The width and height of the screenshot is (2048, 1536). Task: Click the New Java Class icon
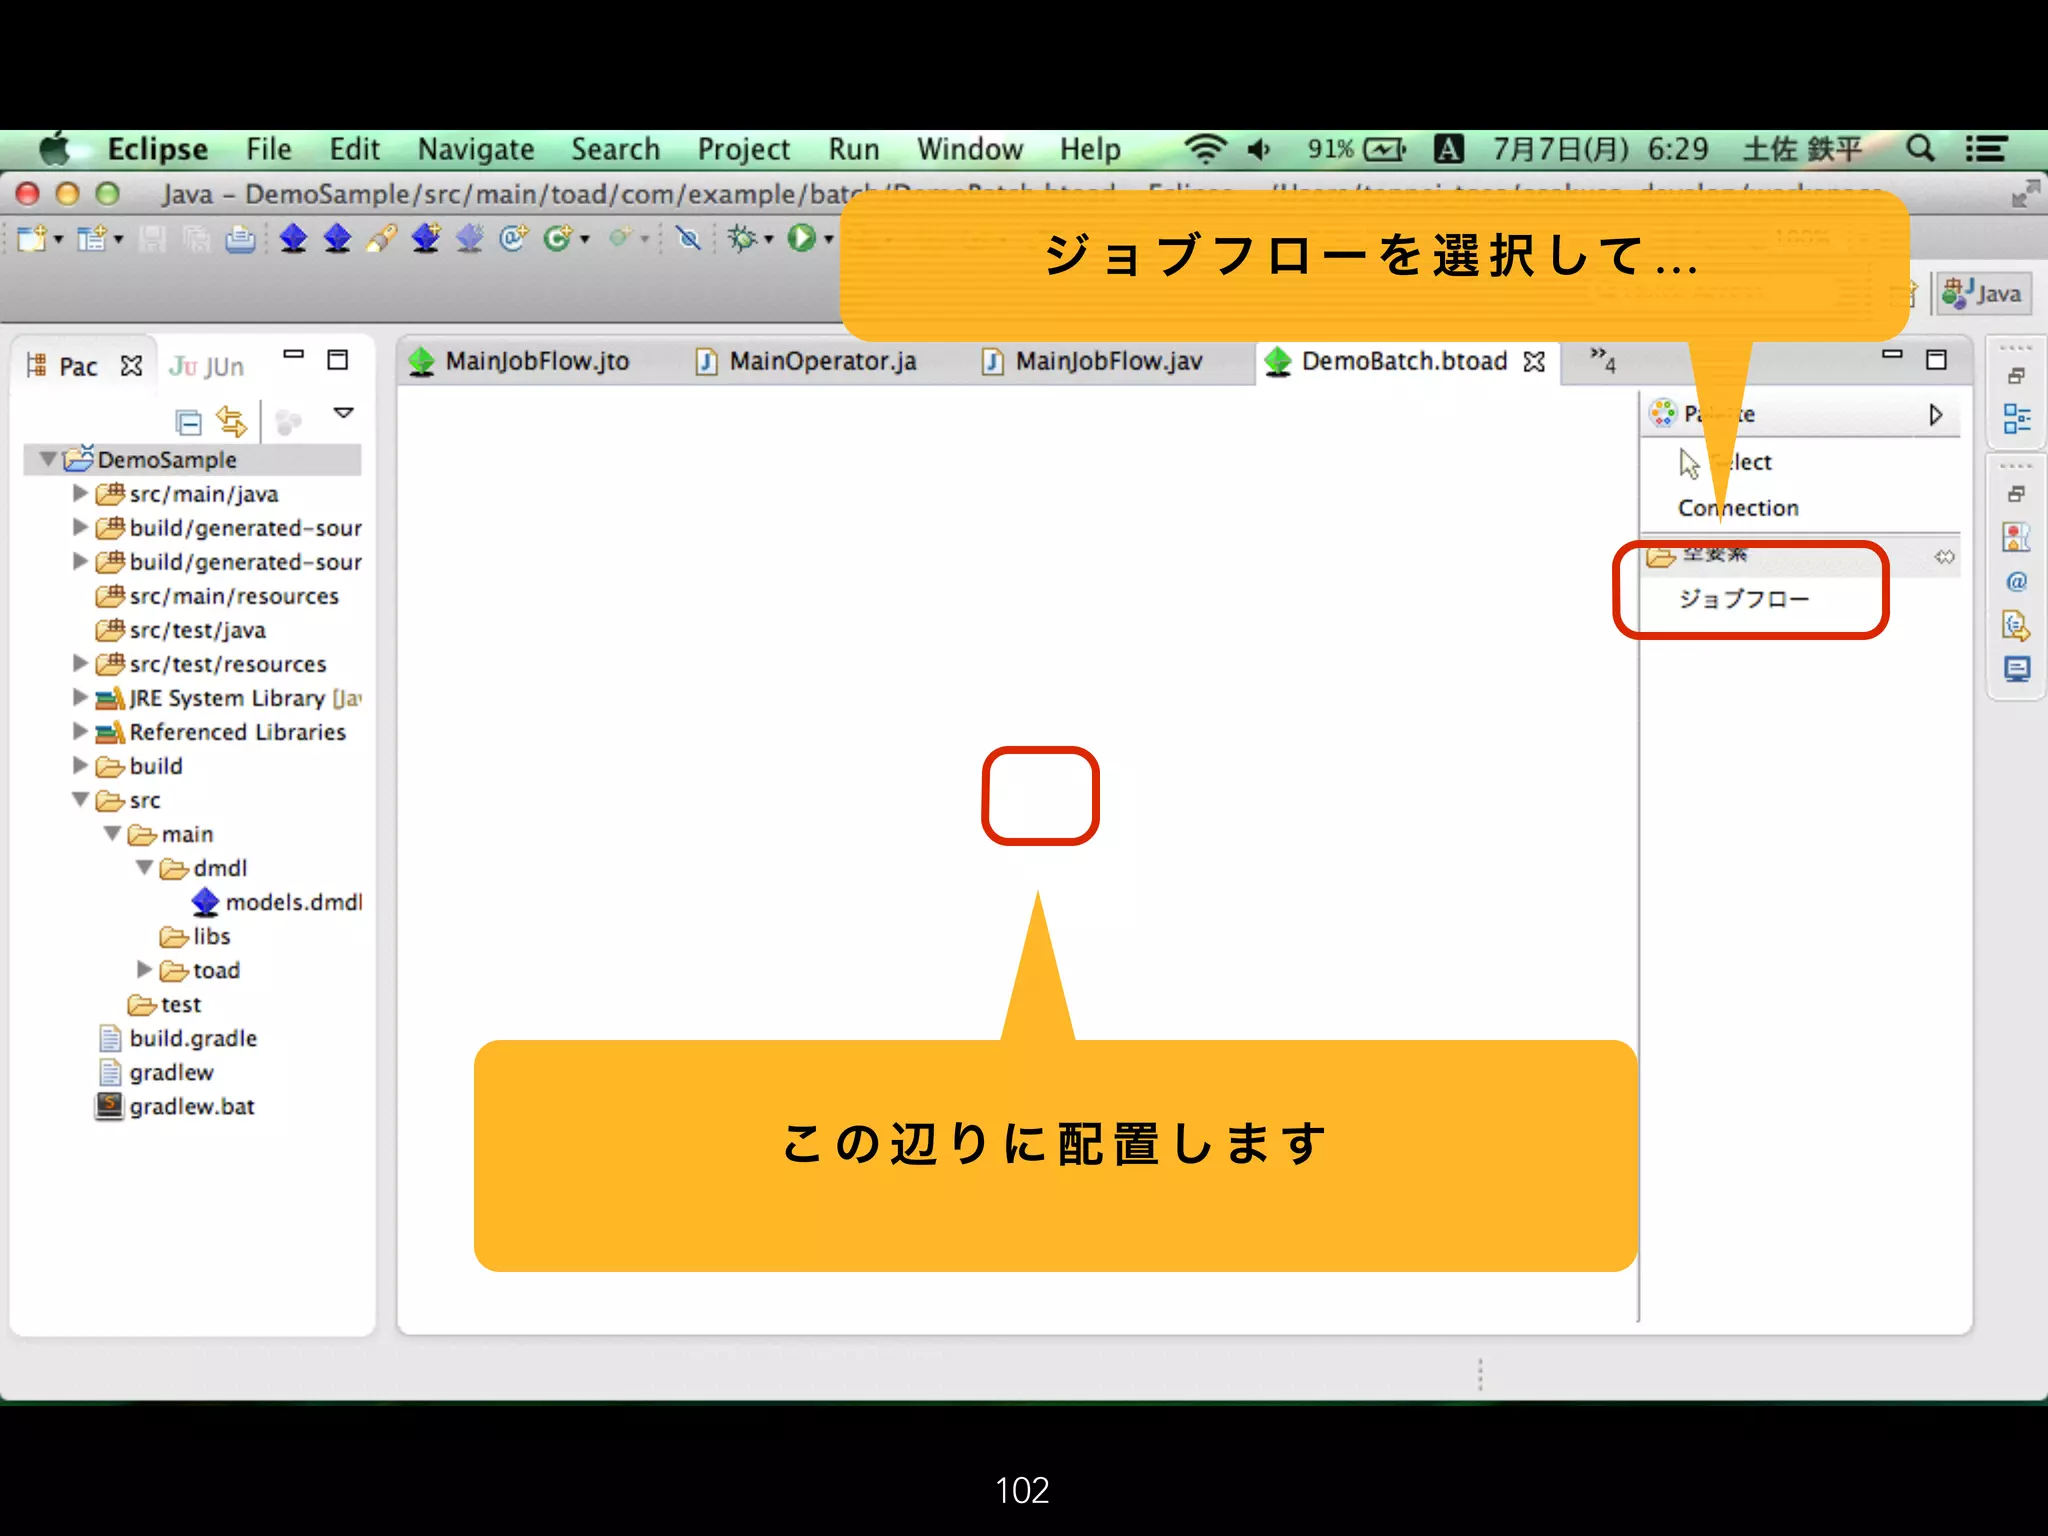click(x=558, y=238)
